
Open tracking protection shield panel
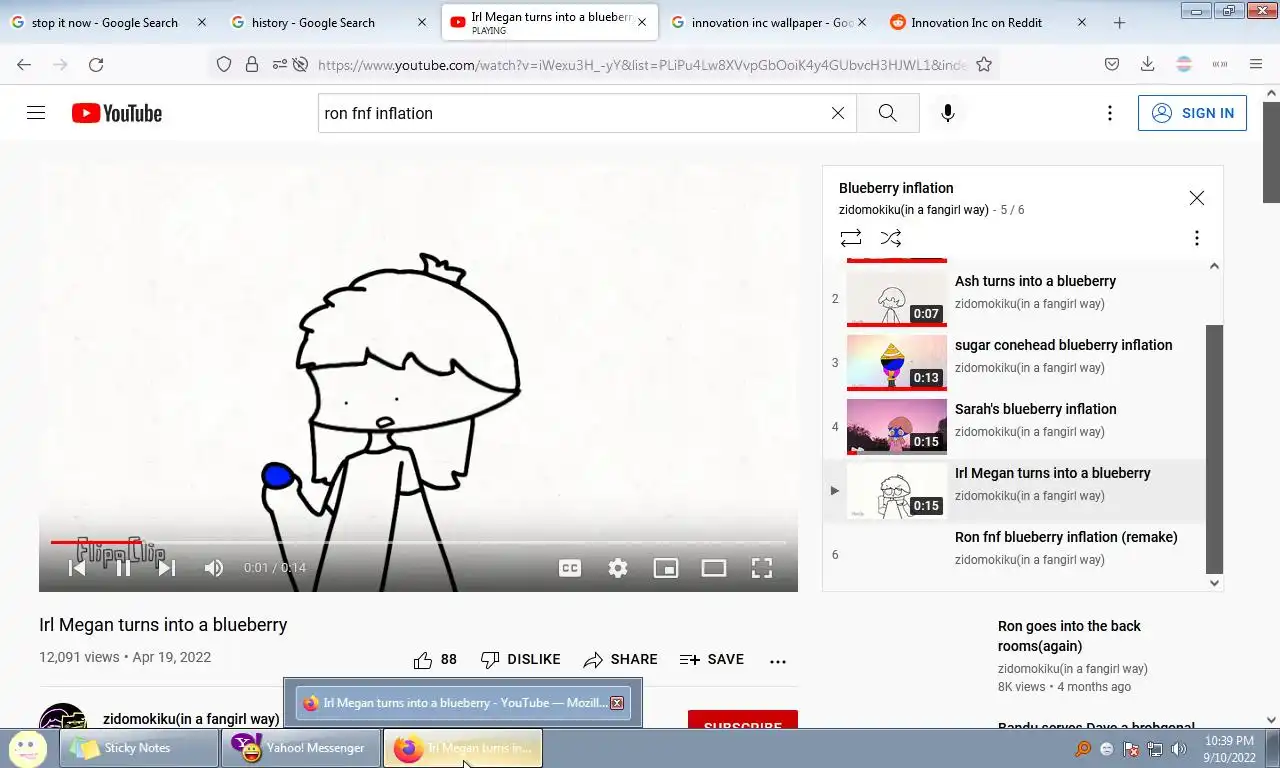point(224,64)
